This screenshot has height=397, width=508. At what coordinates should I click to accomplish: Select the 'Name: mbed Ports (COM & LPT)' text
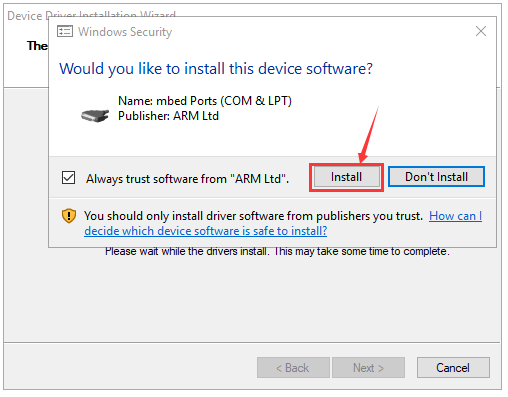click(205, 101)
